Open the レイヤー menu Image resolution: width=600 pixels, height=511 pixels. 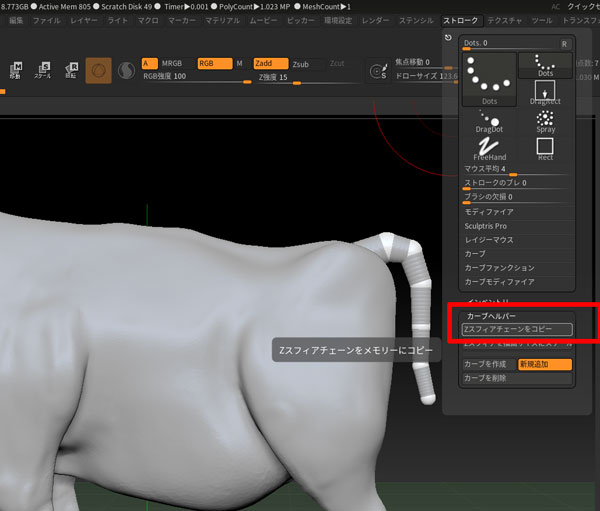point(84,20)
